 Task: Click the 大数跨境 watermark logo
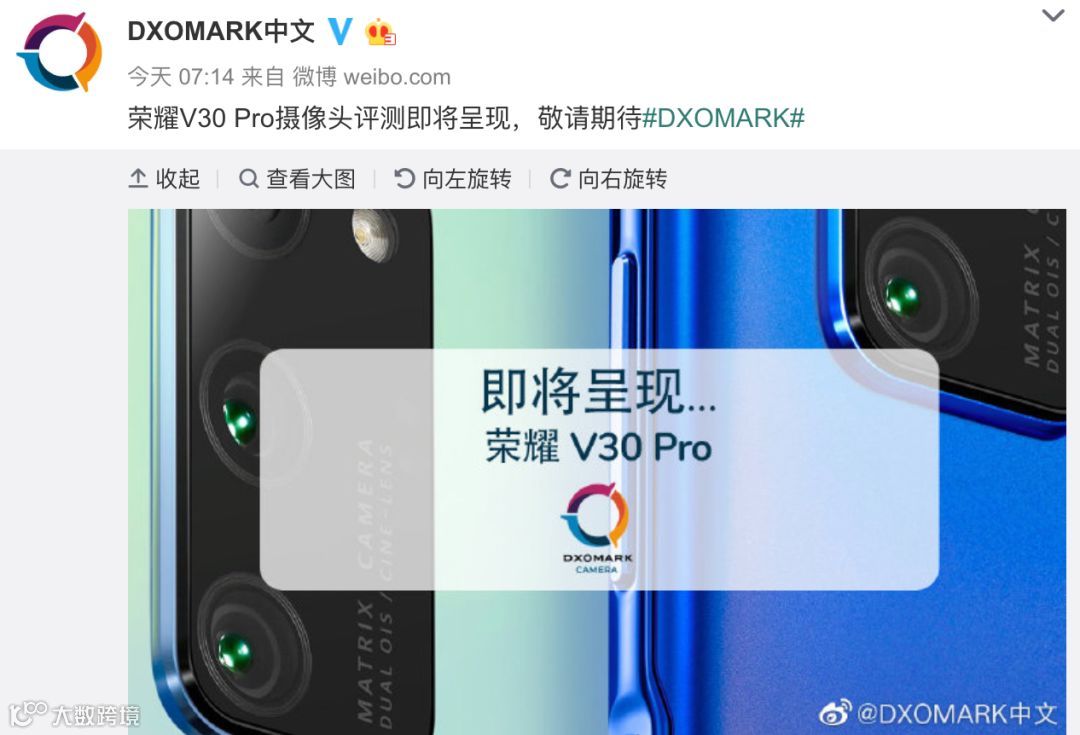click(x=74, y=714)
